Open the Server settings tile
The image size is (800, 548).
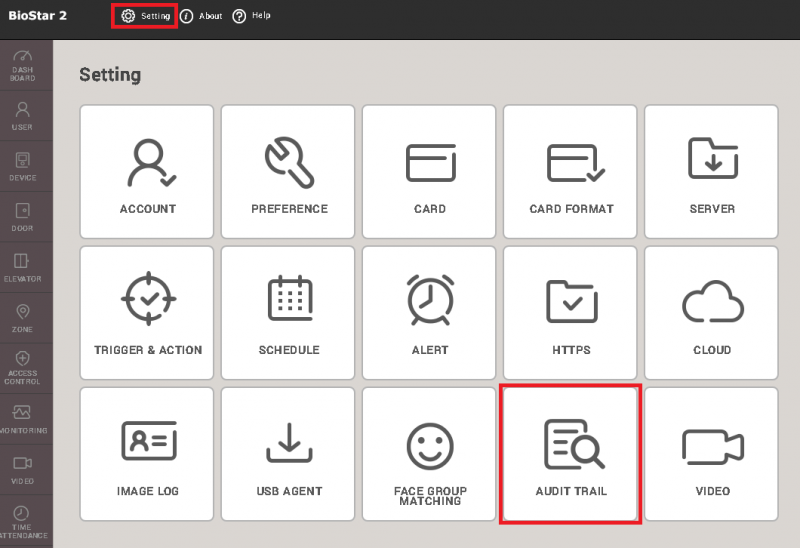(712, 172)
